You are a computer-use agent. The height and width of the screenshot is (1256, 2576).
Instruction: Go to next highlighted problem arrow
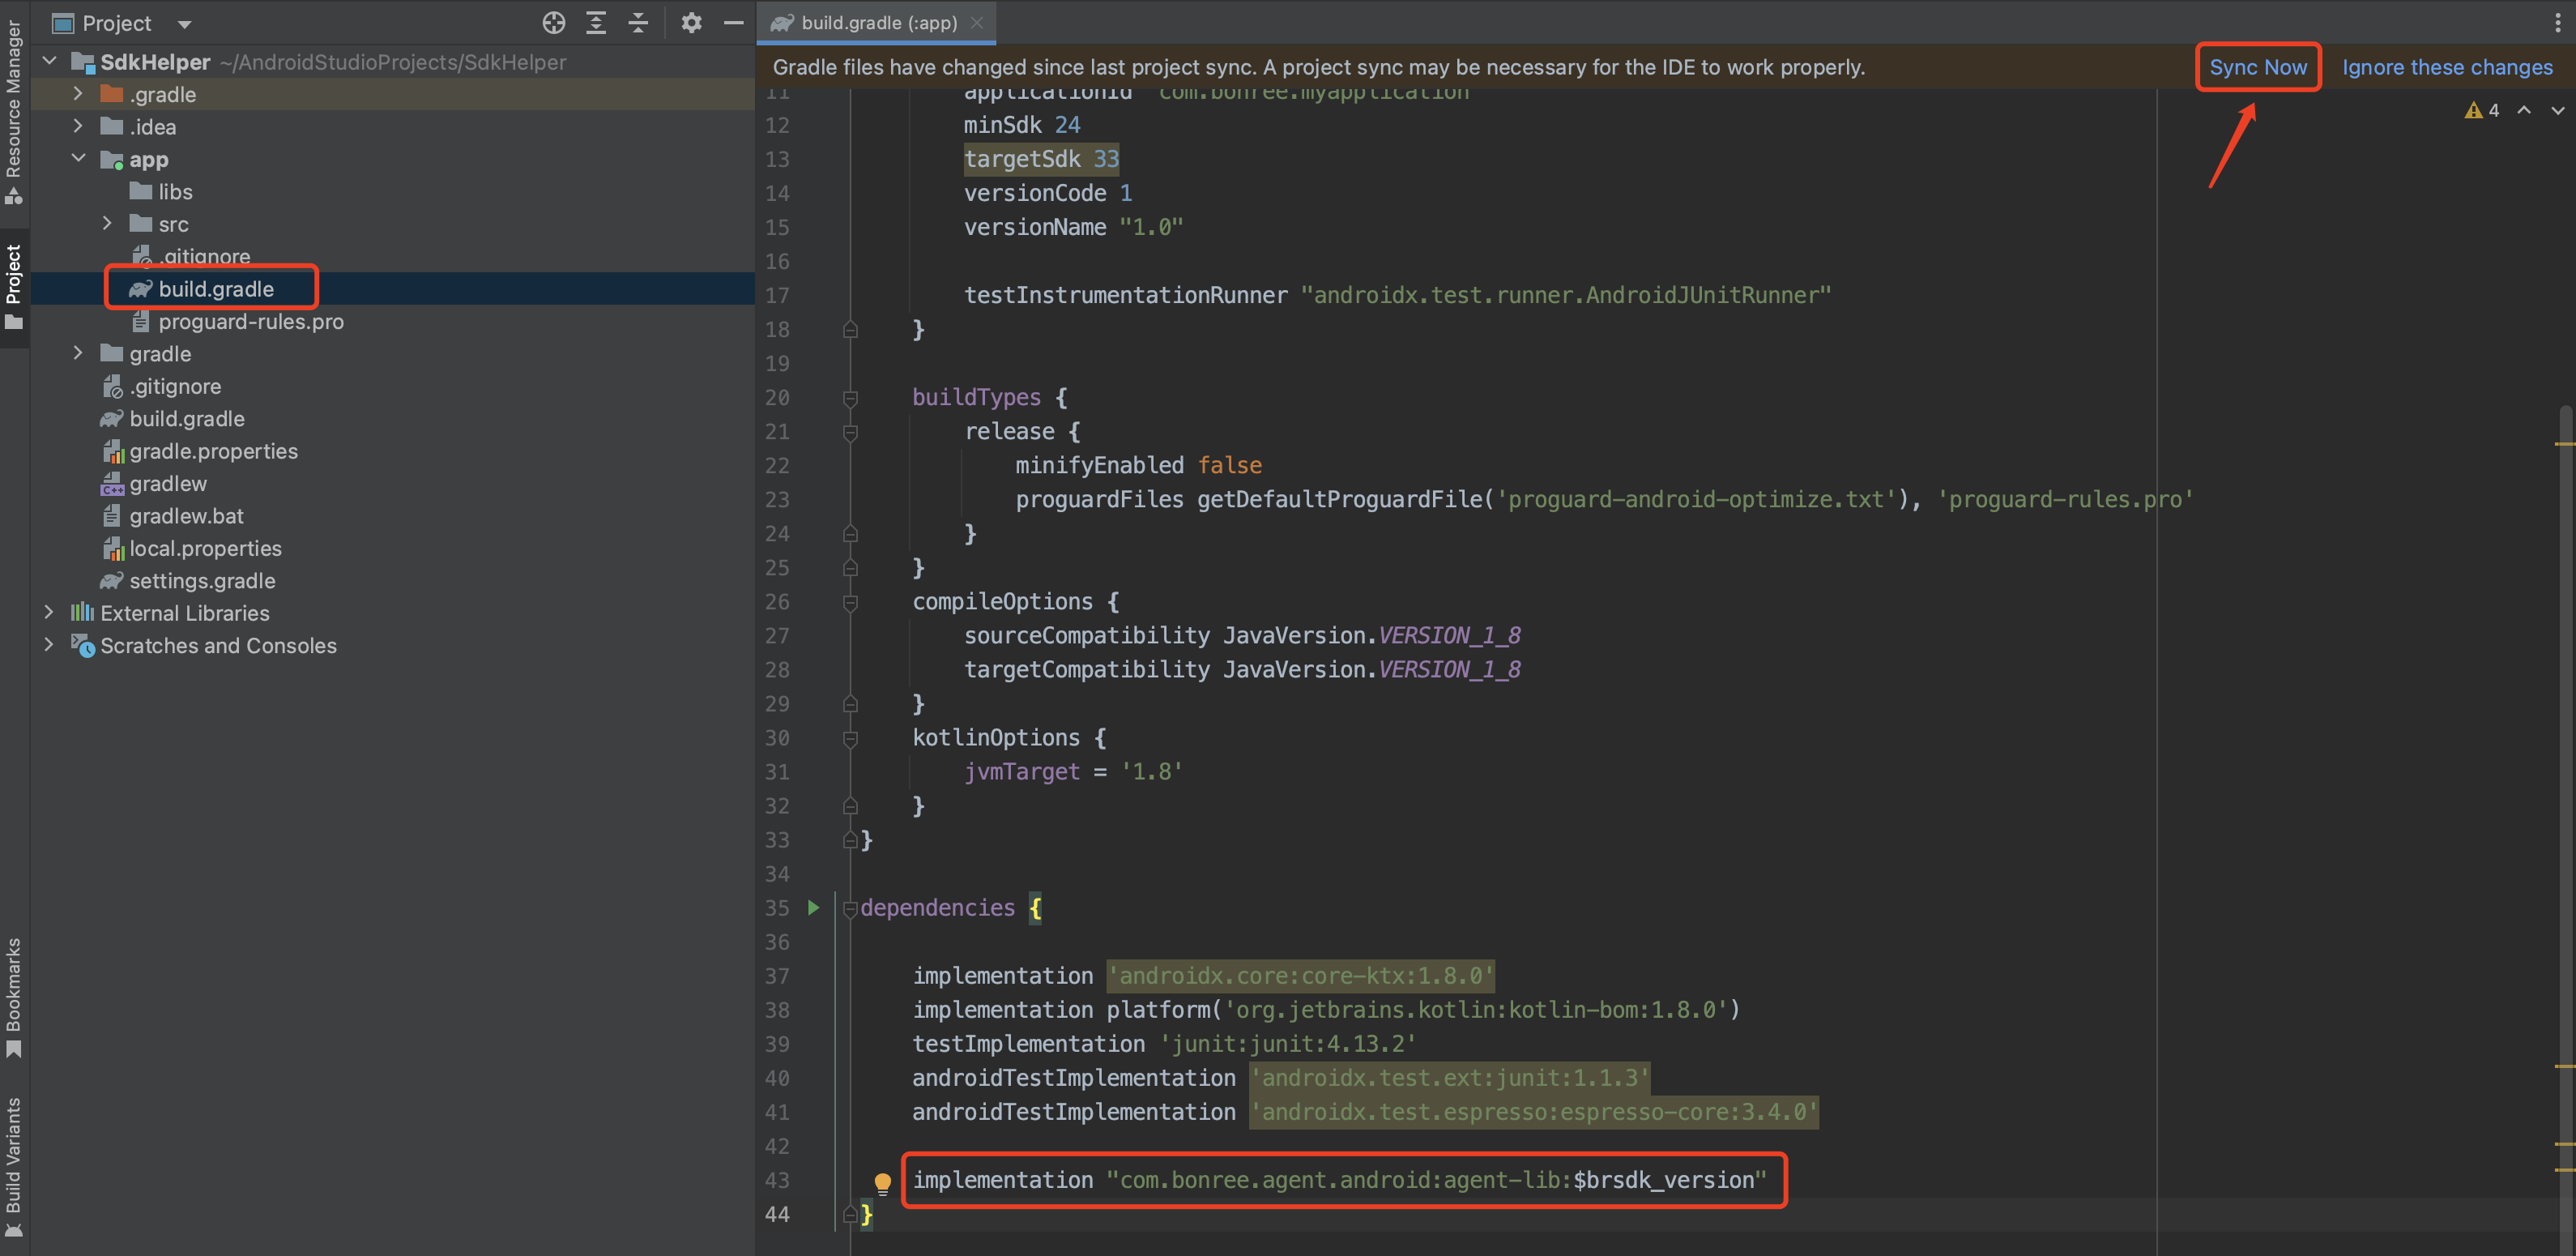[2557, 110]
